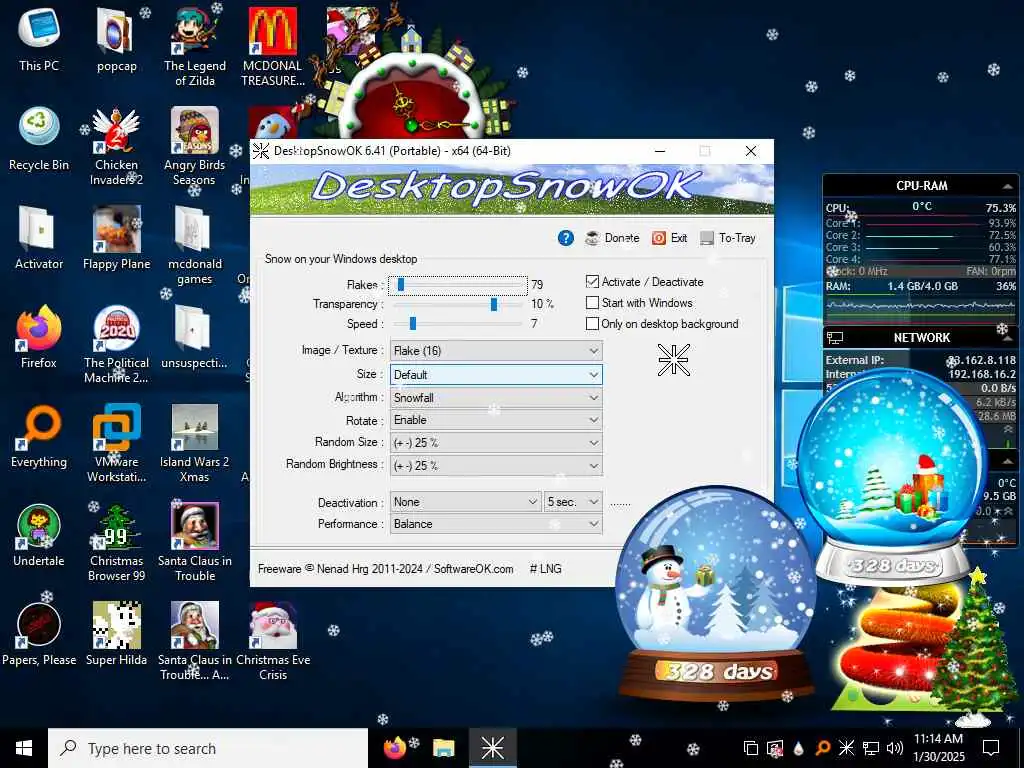Screen dimensions: 1024x768
Task: Open MCDONAL TREASURE desktop shortcut
Action: (273, 46)
